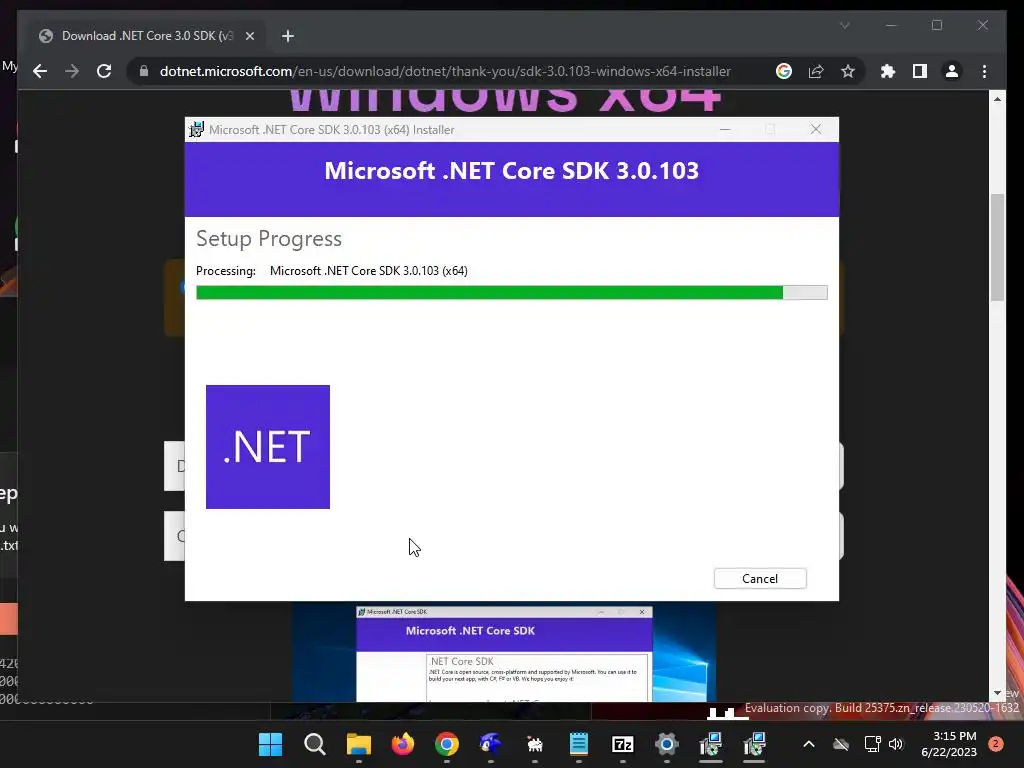Close the Download .NET Core tab
This screenshot has width=1024, height=768.
pyautogui.click(x=249, y=36)
